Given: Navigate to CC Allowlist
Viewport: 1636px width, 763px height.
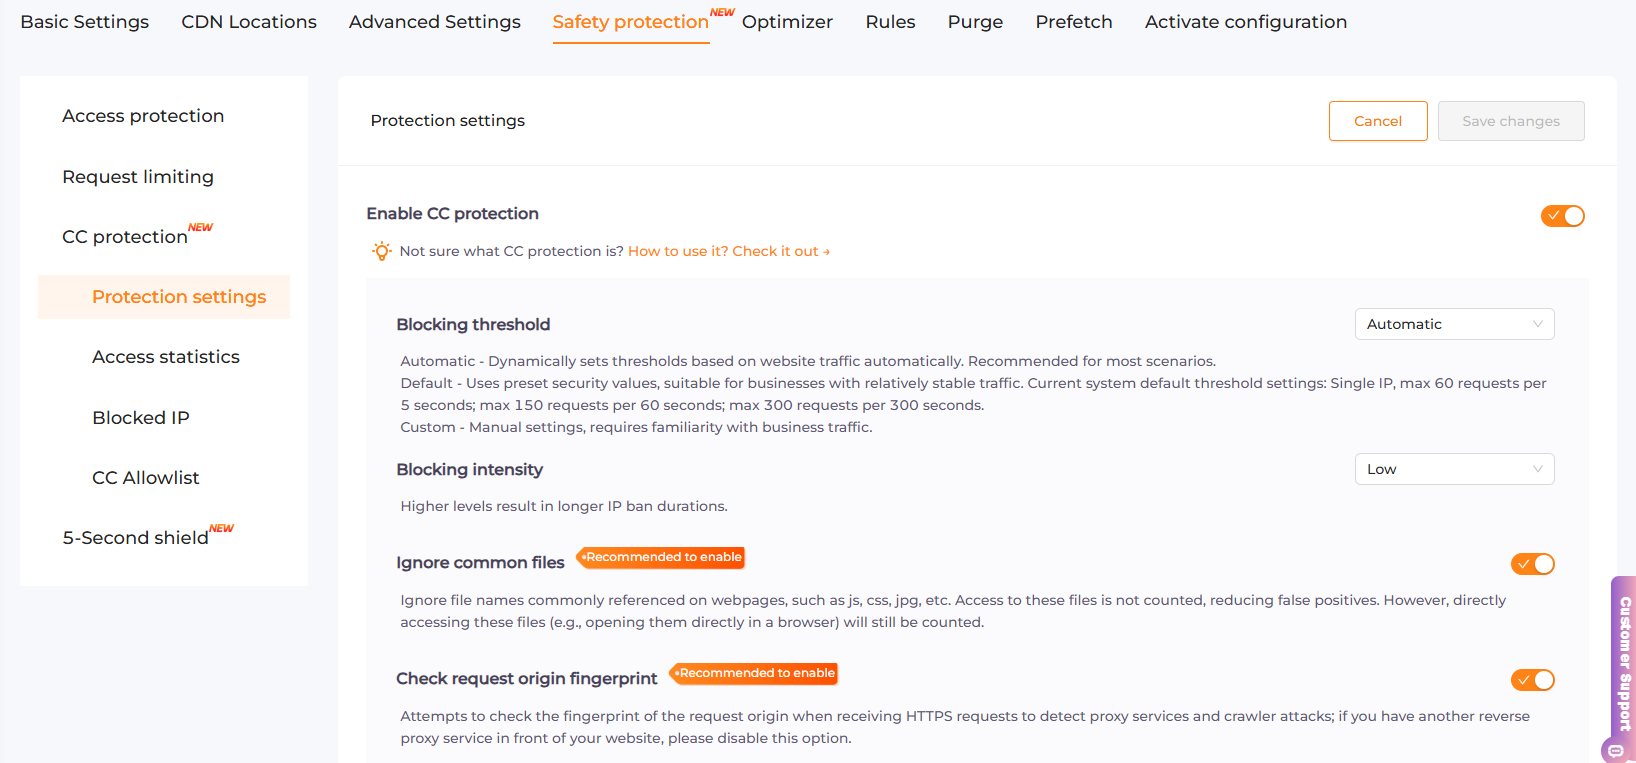Looking at the screenshot, I should [146, 478].
